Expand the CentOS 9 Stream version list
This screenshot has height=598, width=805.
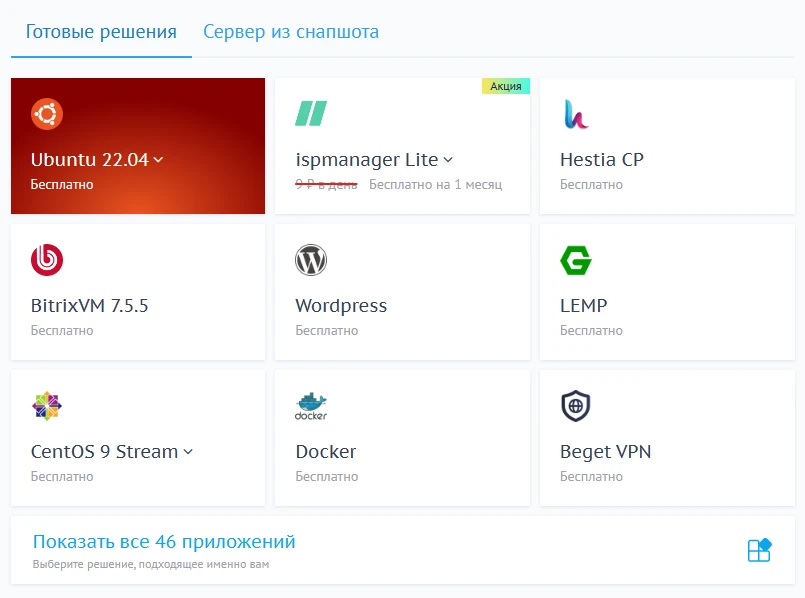click(188, 452)
